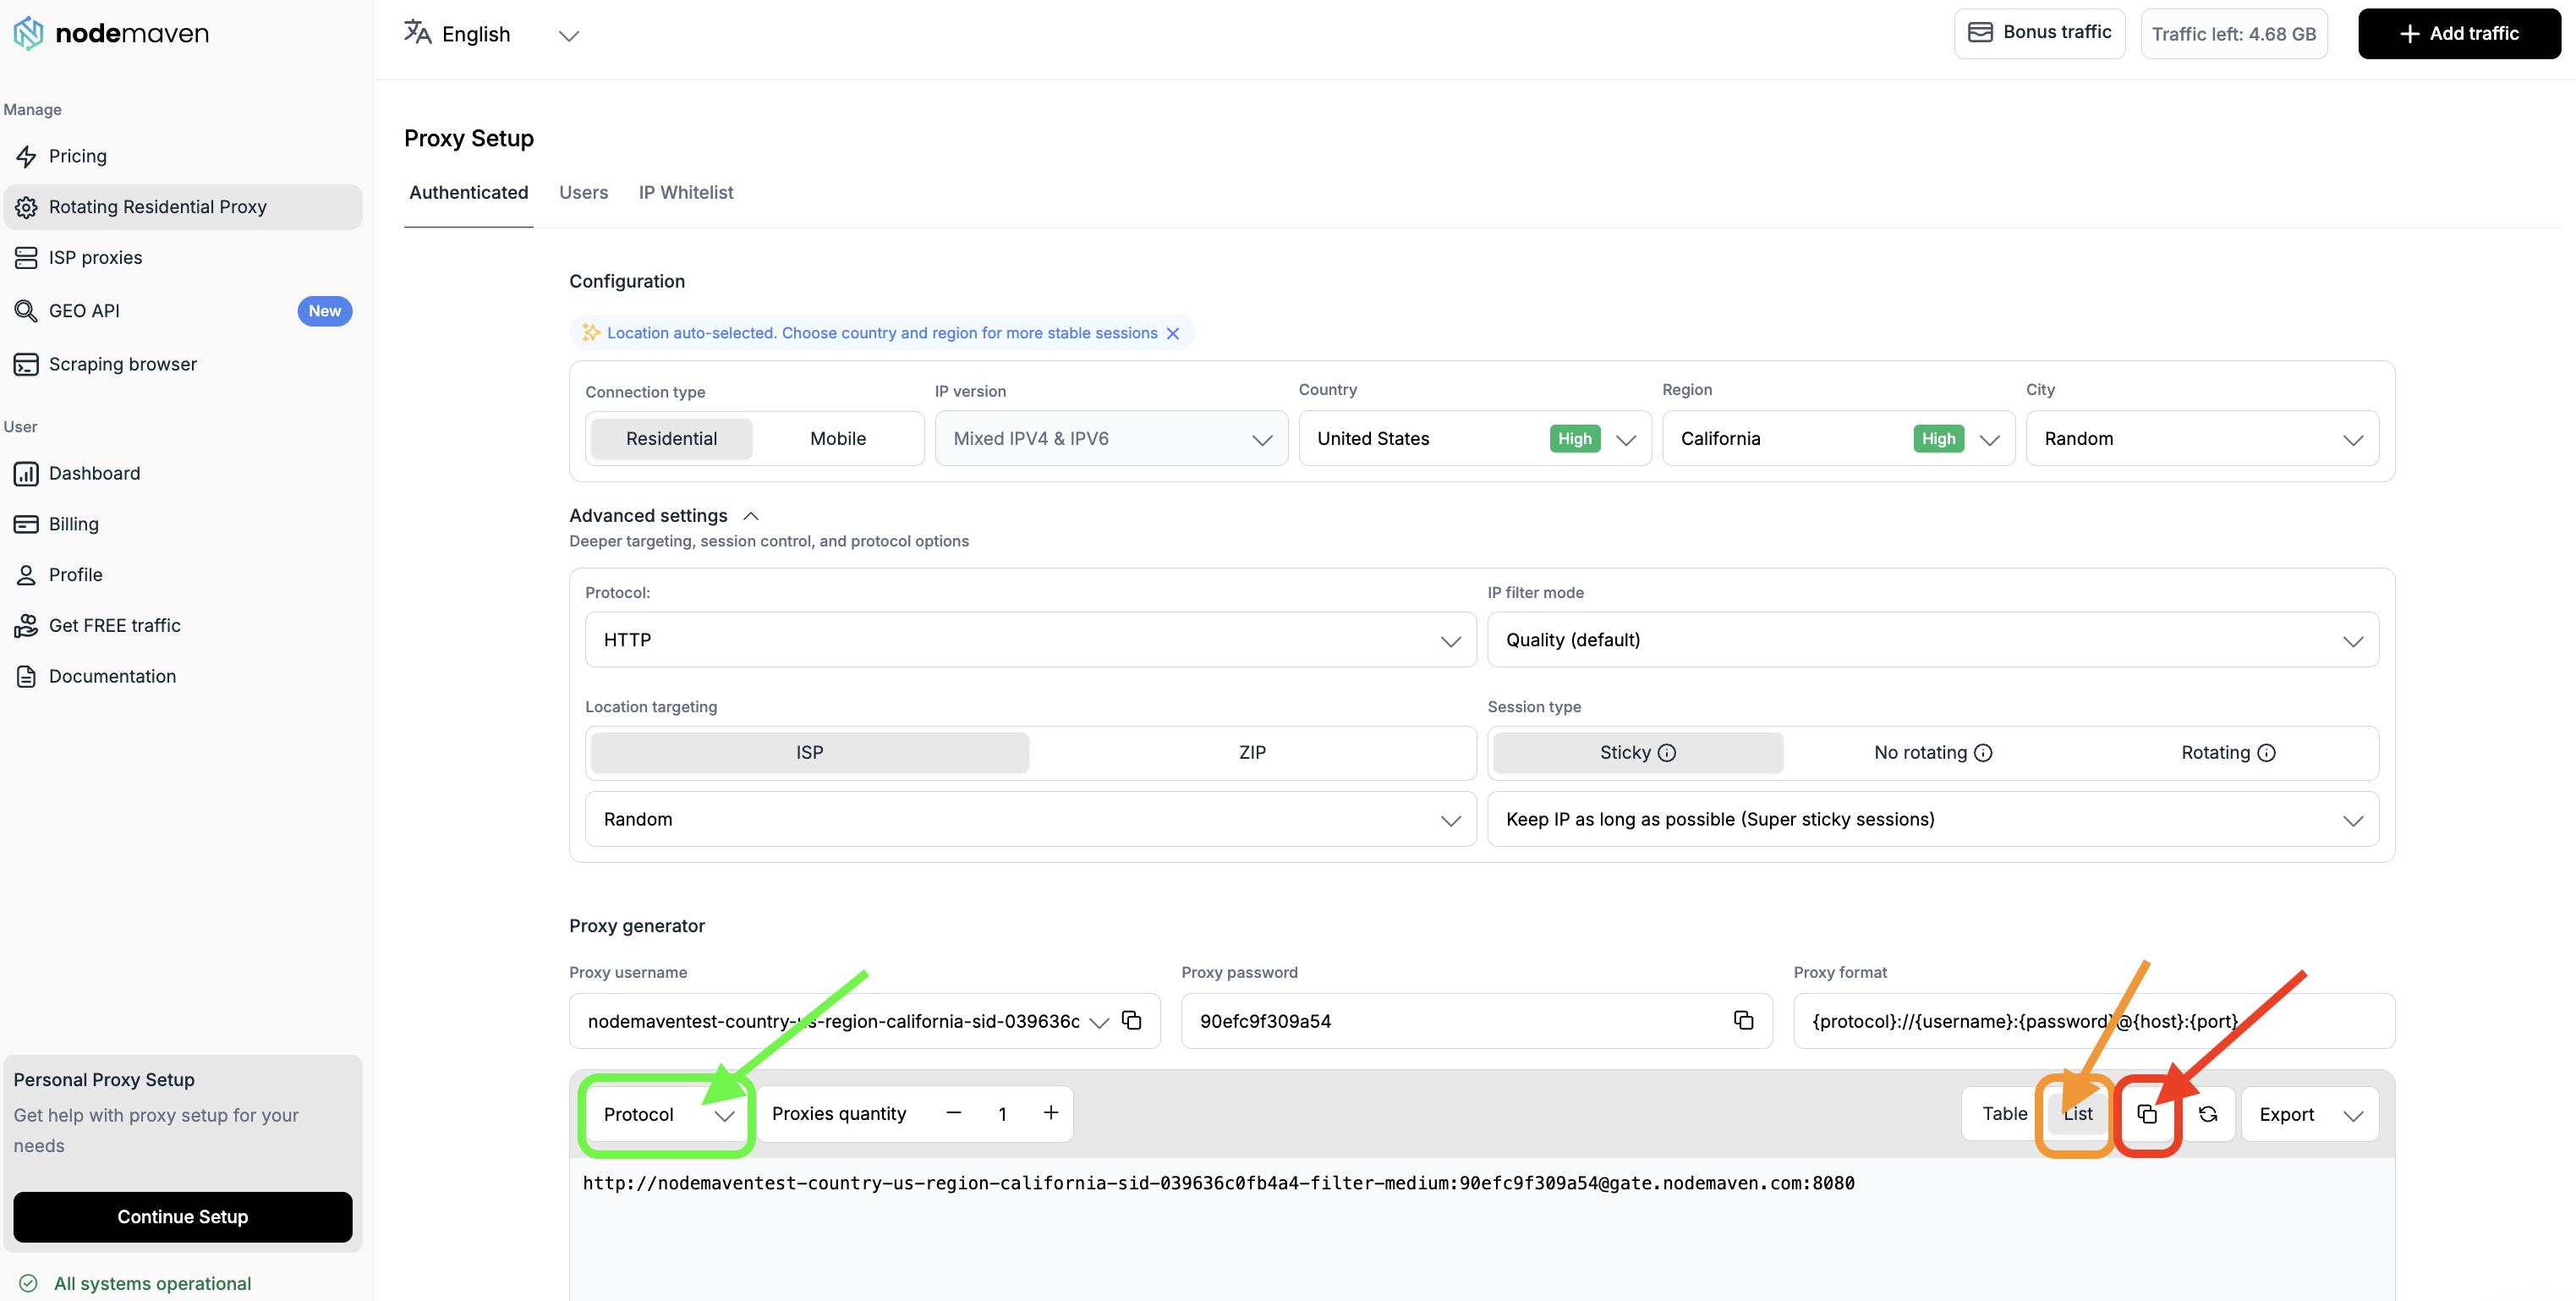Screen dimensions: 2576x1301
Task: Copy the proxy username
Action: tap(1131, 1020)
